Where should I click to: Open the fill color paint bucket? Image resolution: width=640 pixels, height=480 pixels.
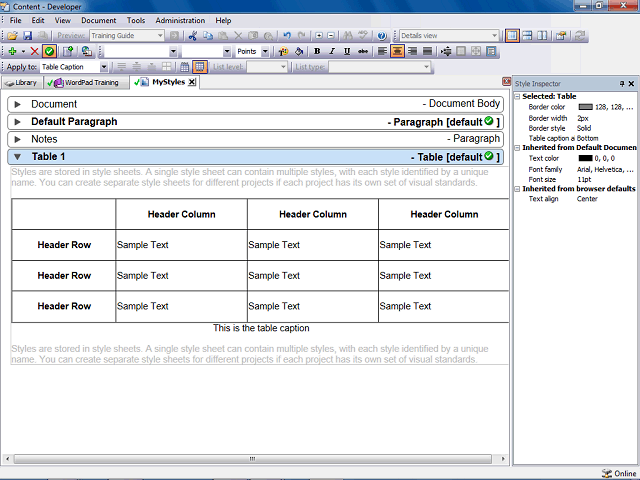click(299, 51)
